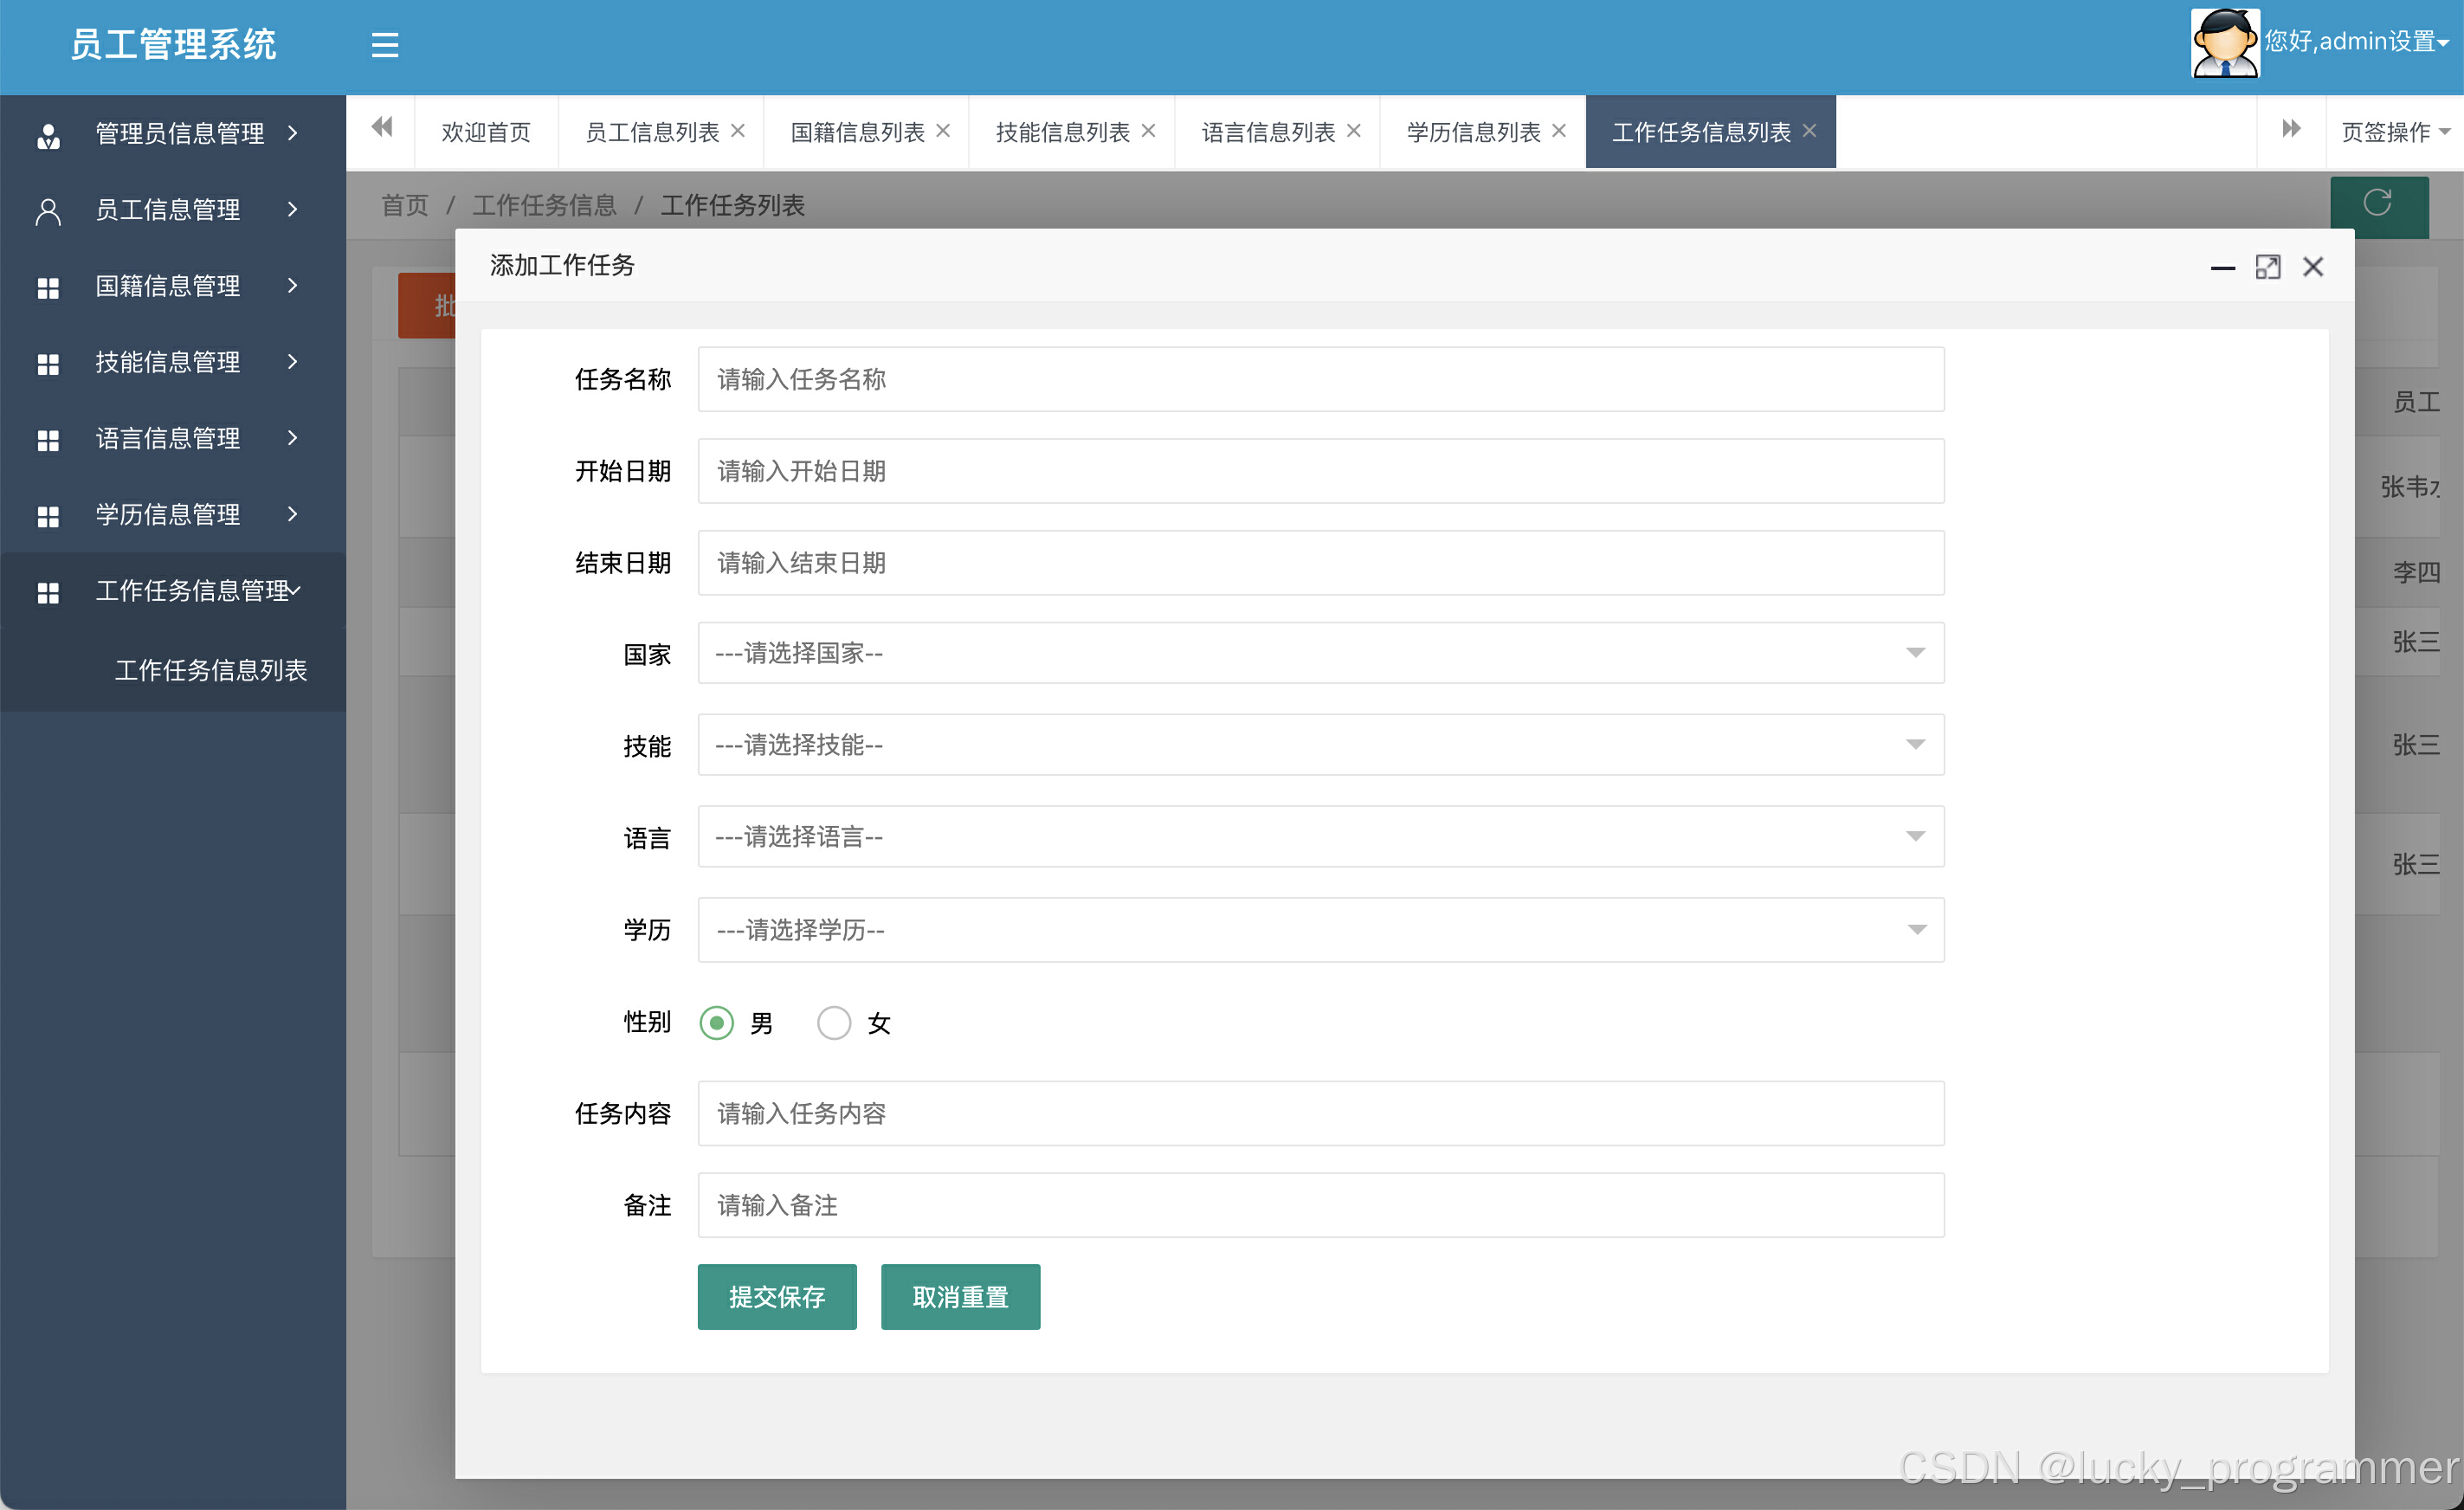The image size is (2464, 1510).
Task: Minimize the add work task dialog
Action: click(x=2222, y=267)
